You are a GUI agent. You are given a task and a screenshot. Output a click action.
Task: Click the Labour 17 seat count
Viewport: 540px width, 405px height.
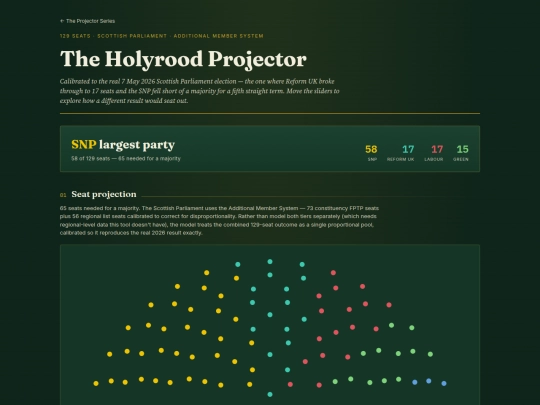(x=434, y=152)
